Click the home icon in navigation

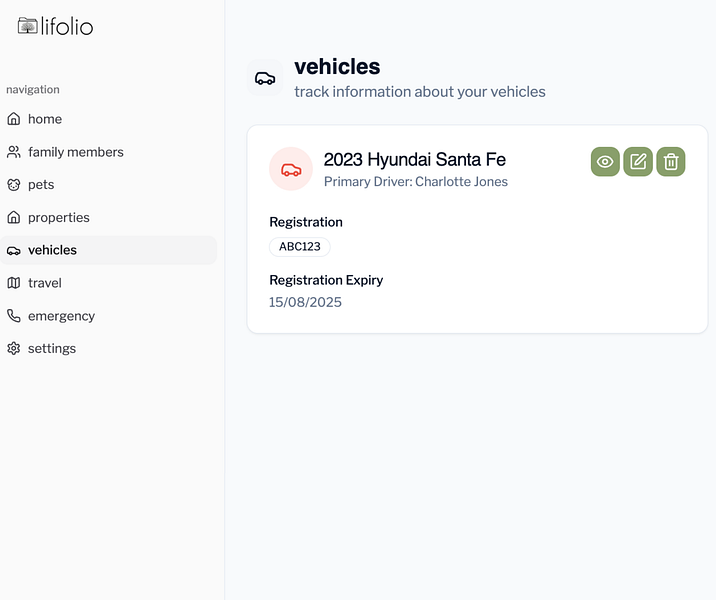pyautogui.click(x=14, y=119)
